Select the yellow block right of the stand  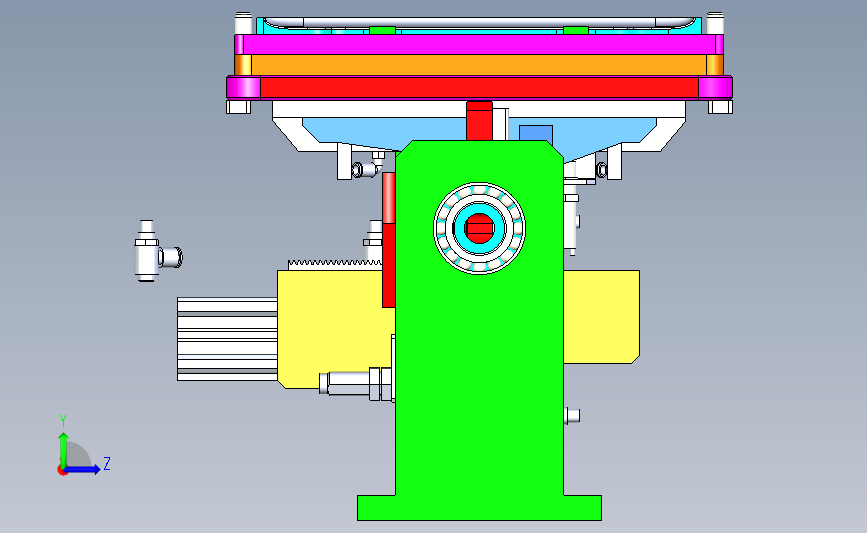(602, 316)
